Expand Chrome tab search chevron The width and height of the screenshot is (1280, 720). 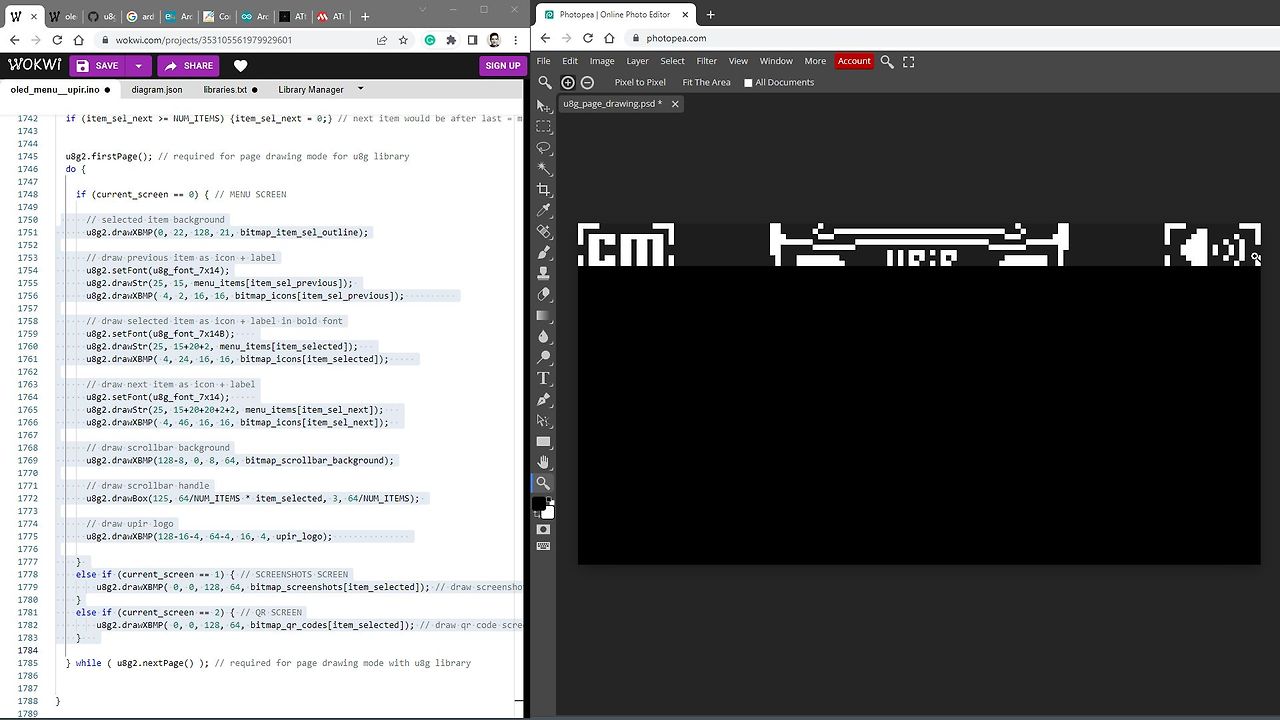421,10
